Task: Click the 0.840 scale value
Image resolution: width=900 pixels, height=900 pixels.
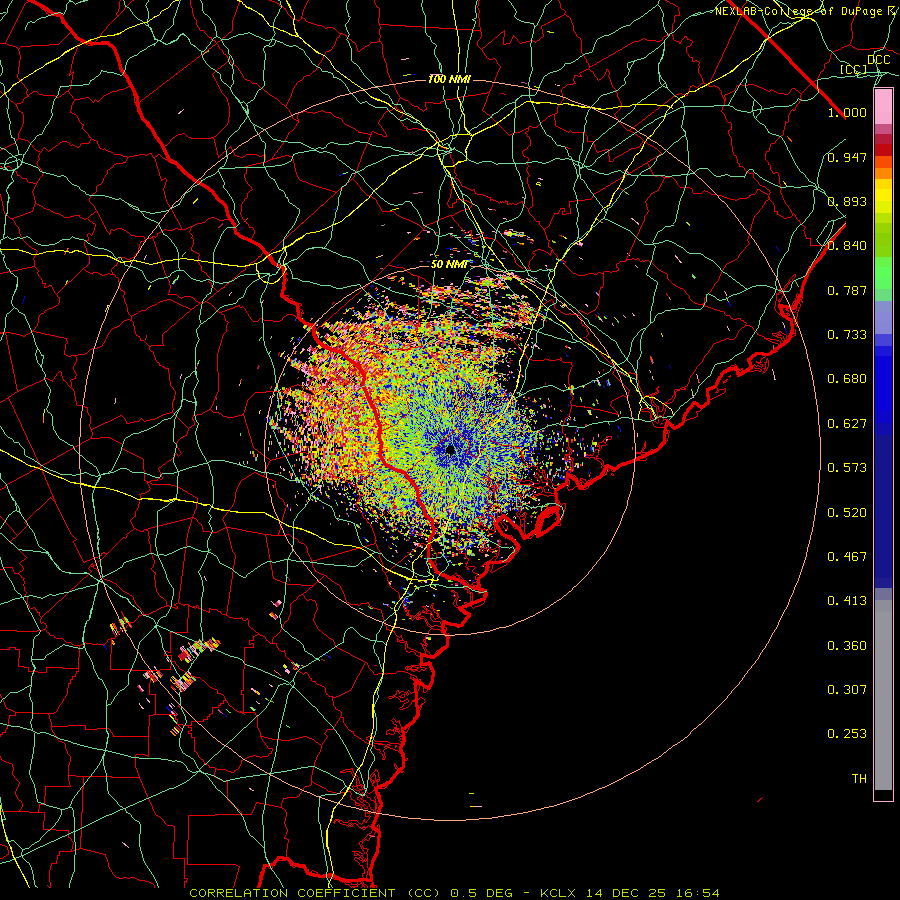Action: tap(847, 246)
